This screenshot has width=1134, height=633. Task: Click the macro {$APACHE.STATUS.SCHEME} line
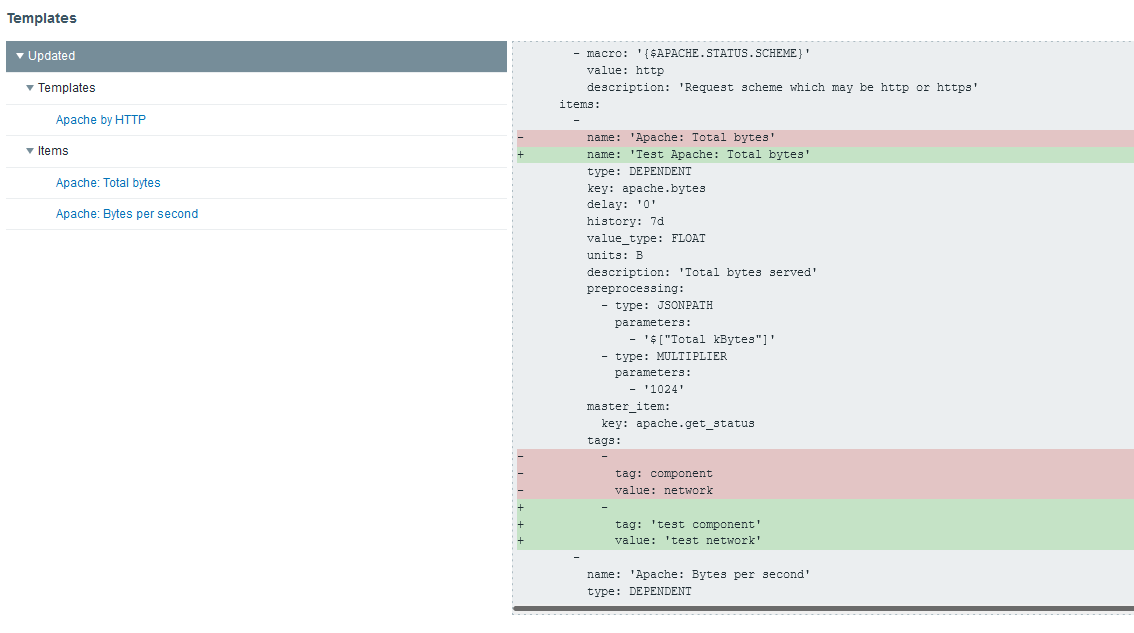(x=691, y=54)
